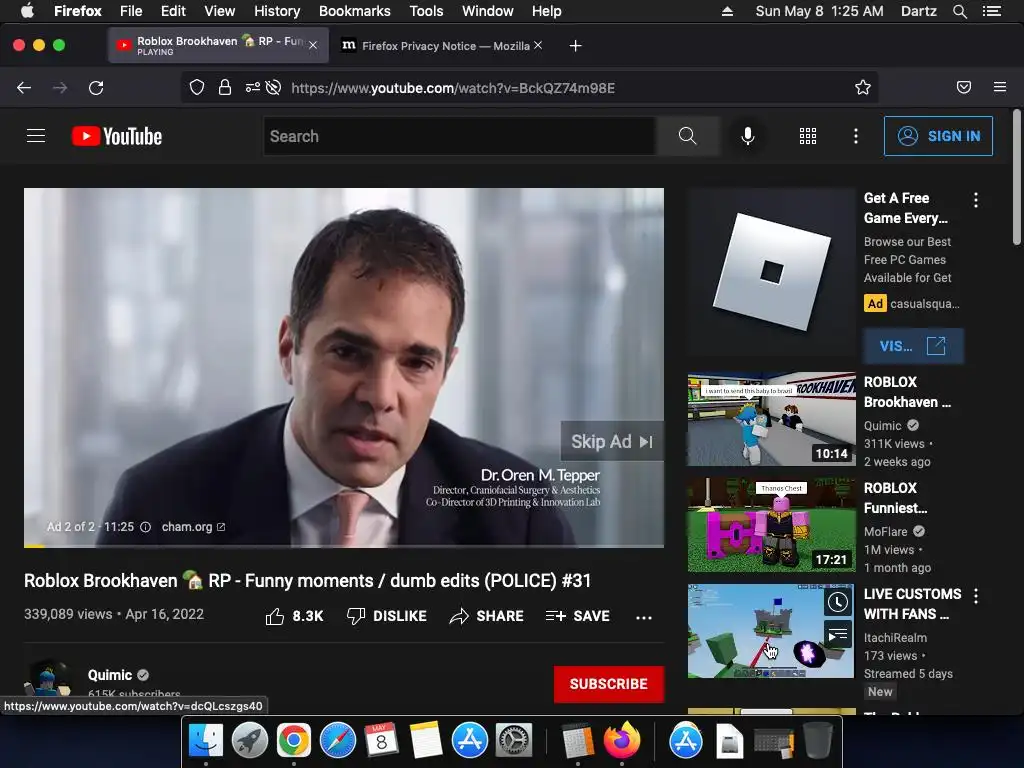
Task: Subscribe to Quimic with the SUBSCRIBE button
Action: click(609, 684)
